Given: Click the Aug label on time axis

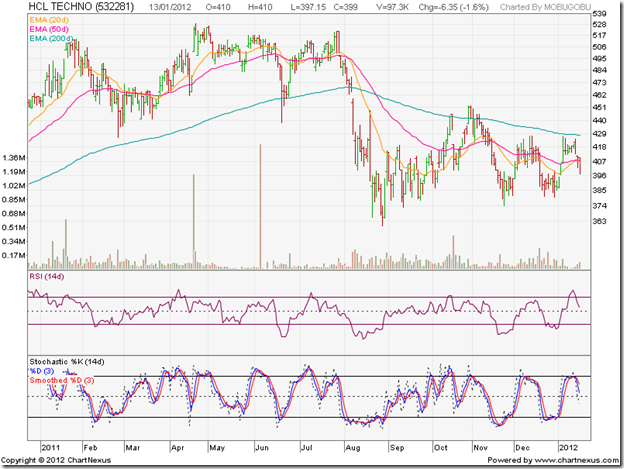Looking at the screenshot, I should (x=353, y=448).
